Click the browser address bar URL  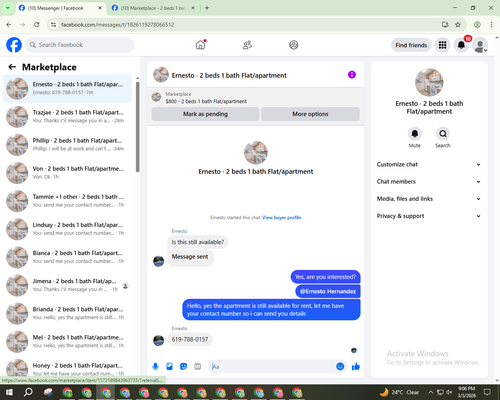pyautogui.click(x=117, y=25)
